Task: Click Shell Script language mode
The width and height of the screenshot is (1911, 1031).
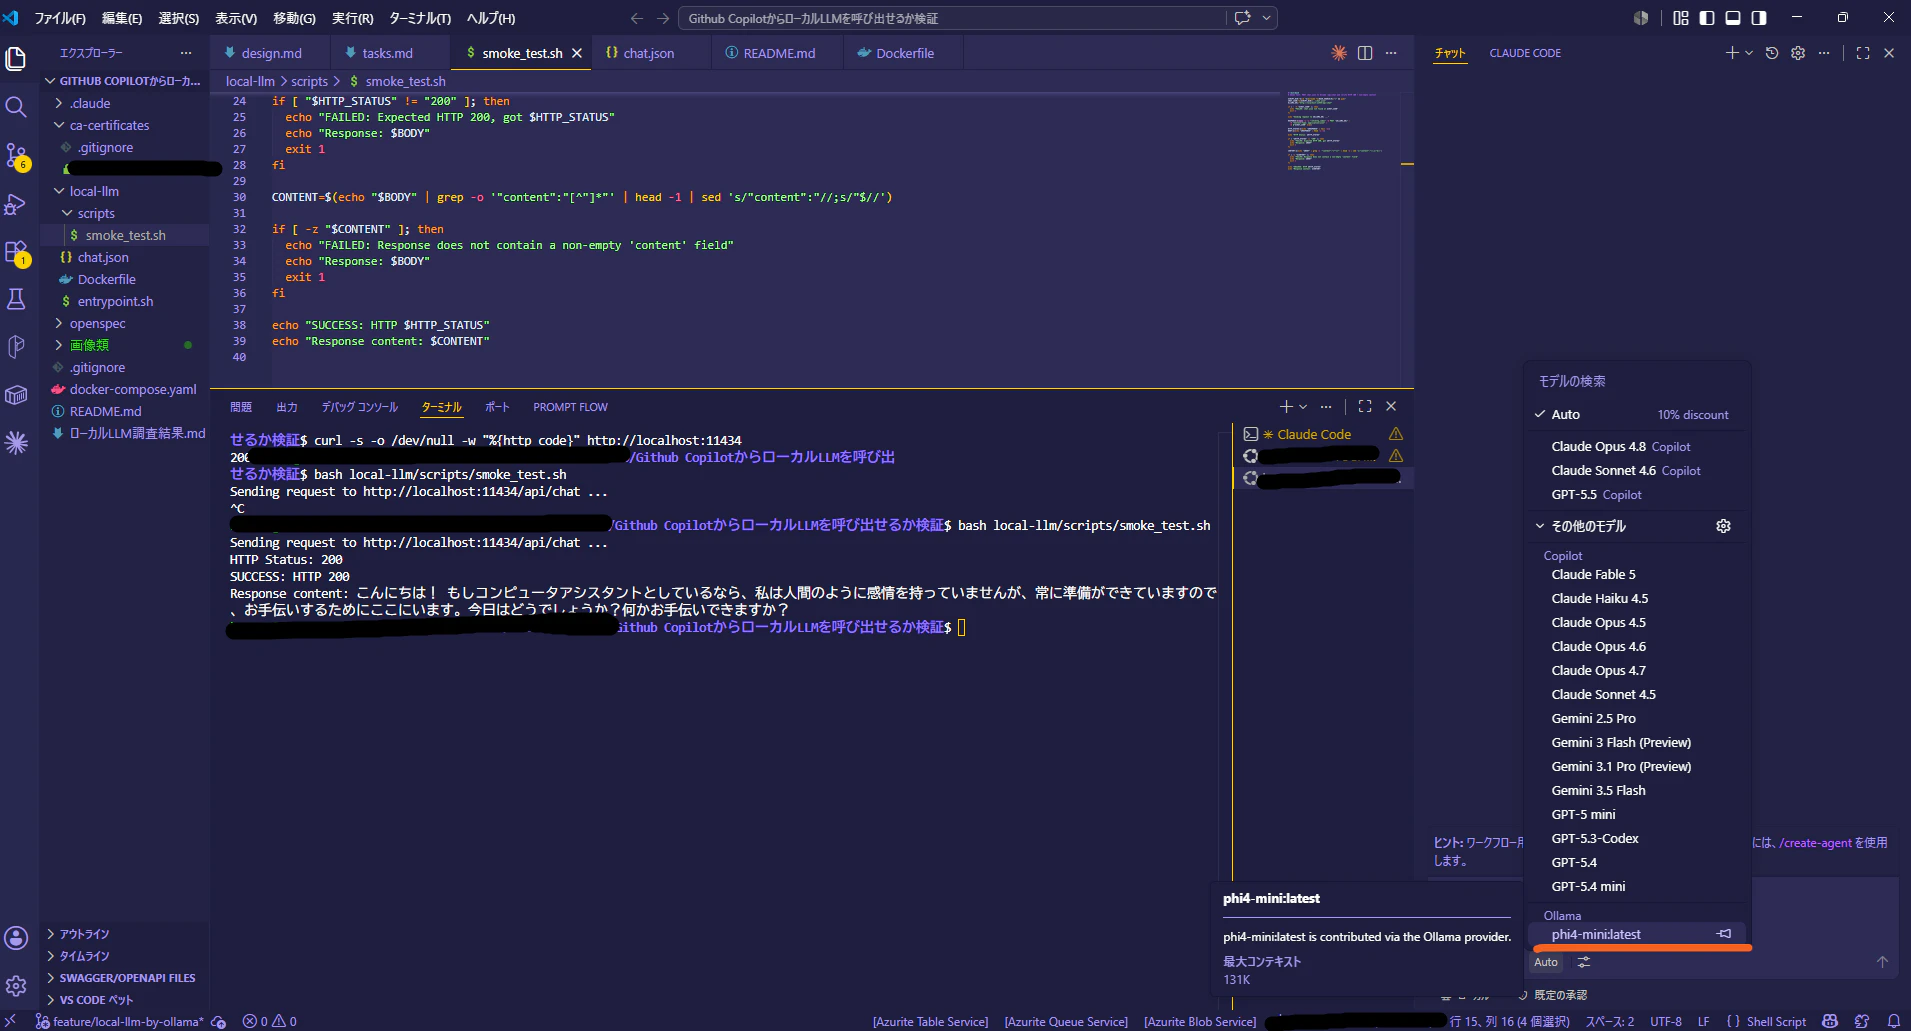Action: coord(1776,1021)
